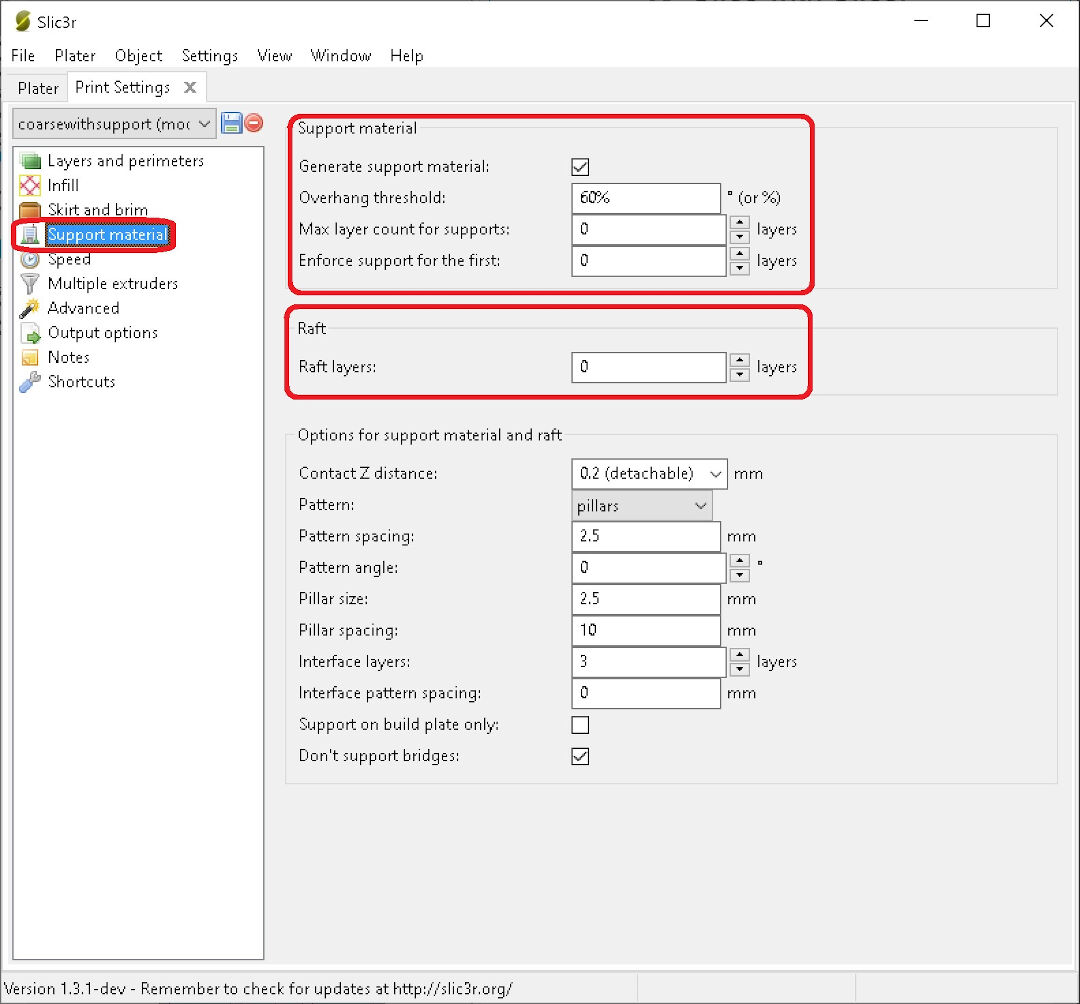Click the Output options page icon
Screen dimensions: 1080x1004
tap(30, 333)
